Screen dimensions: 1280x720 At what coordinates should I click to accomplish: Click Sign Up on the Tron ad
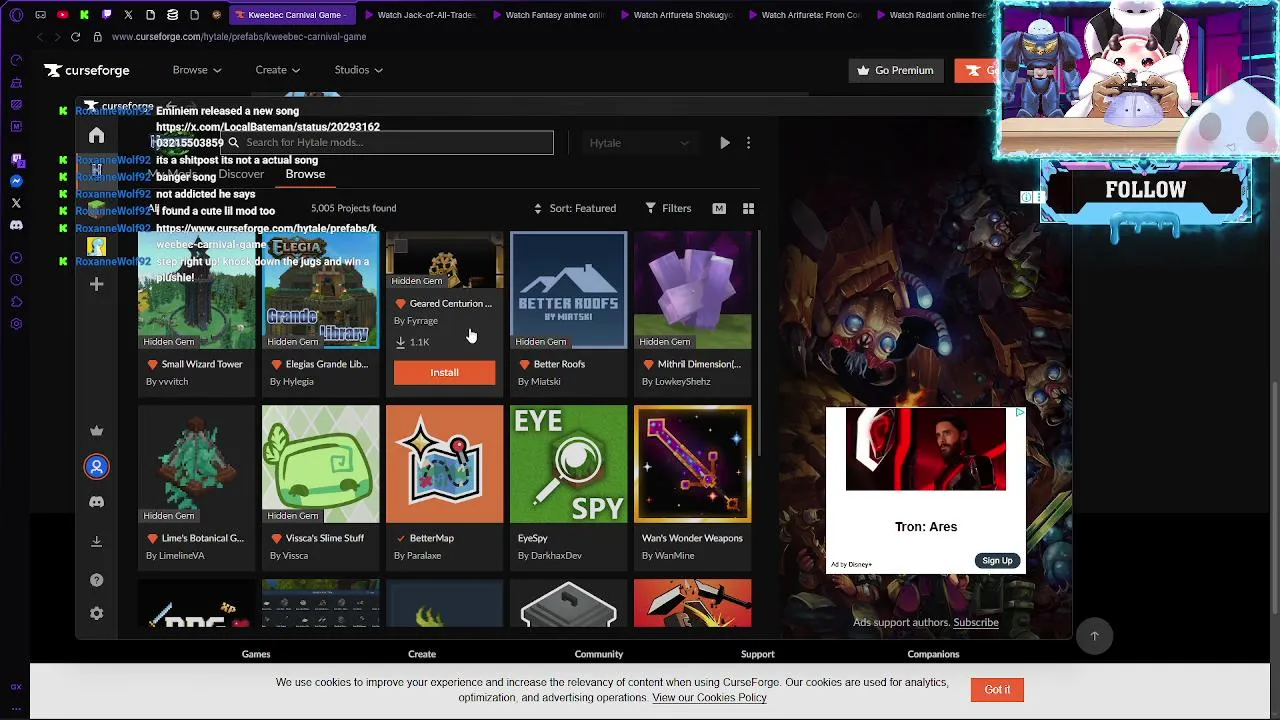(x=997, y=561)
